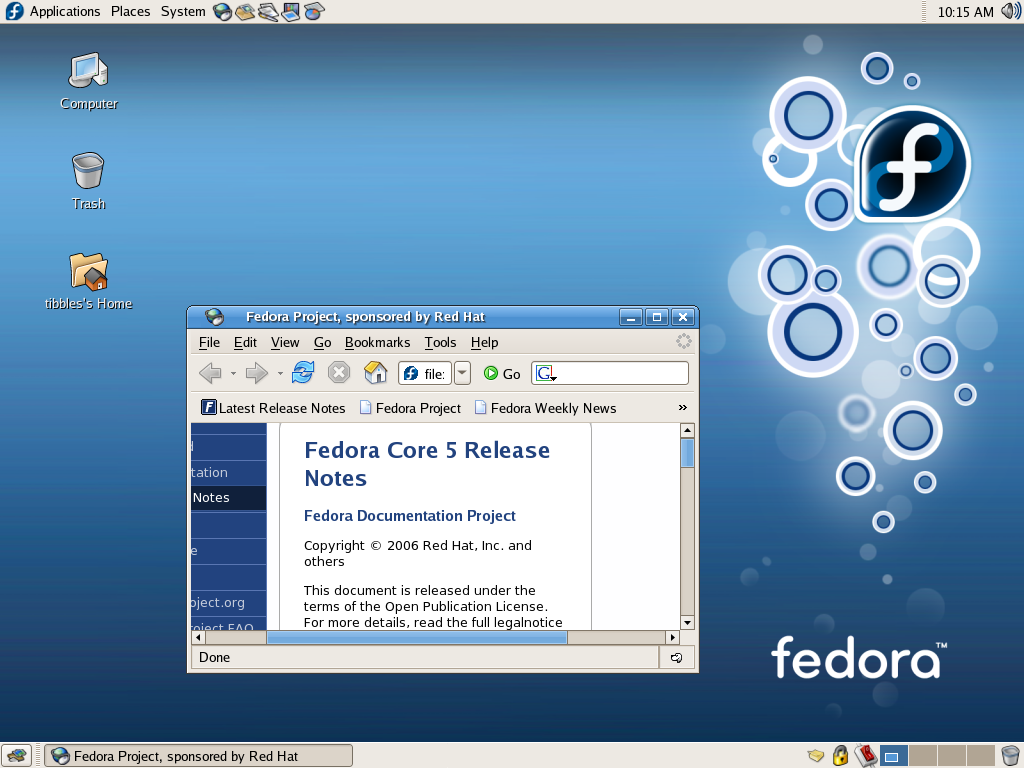Click the 10:15 AM clock
This screenshot has height=768, width=1024.
[965, 12]
